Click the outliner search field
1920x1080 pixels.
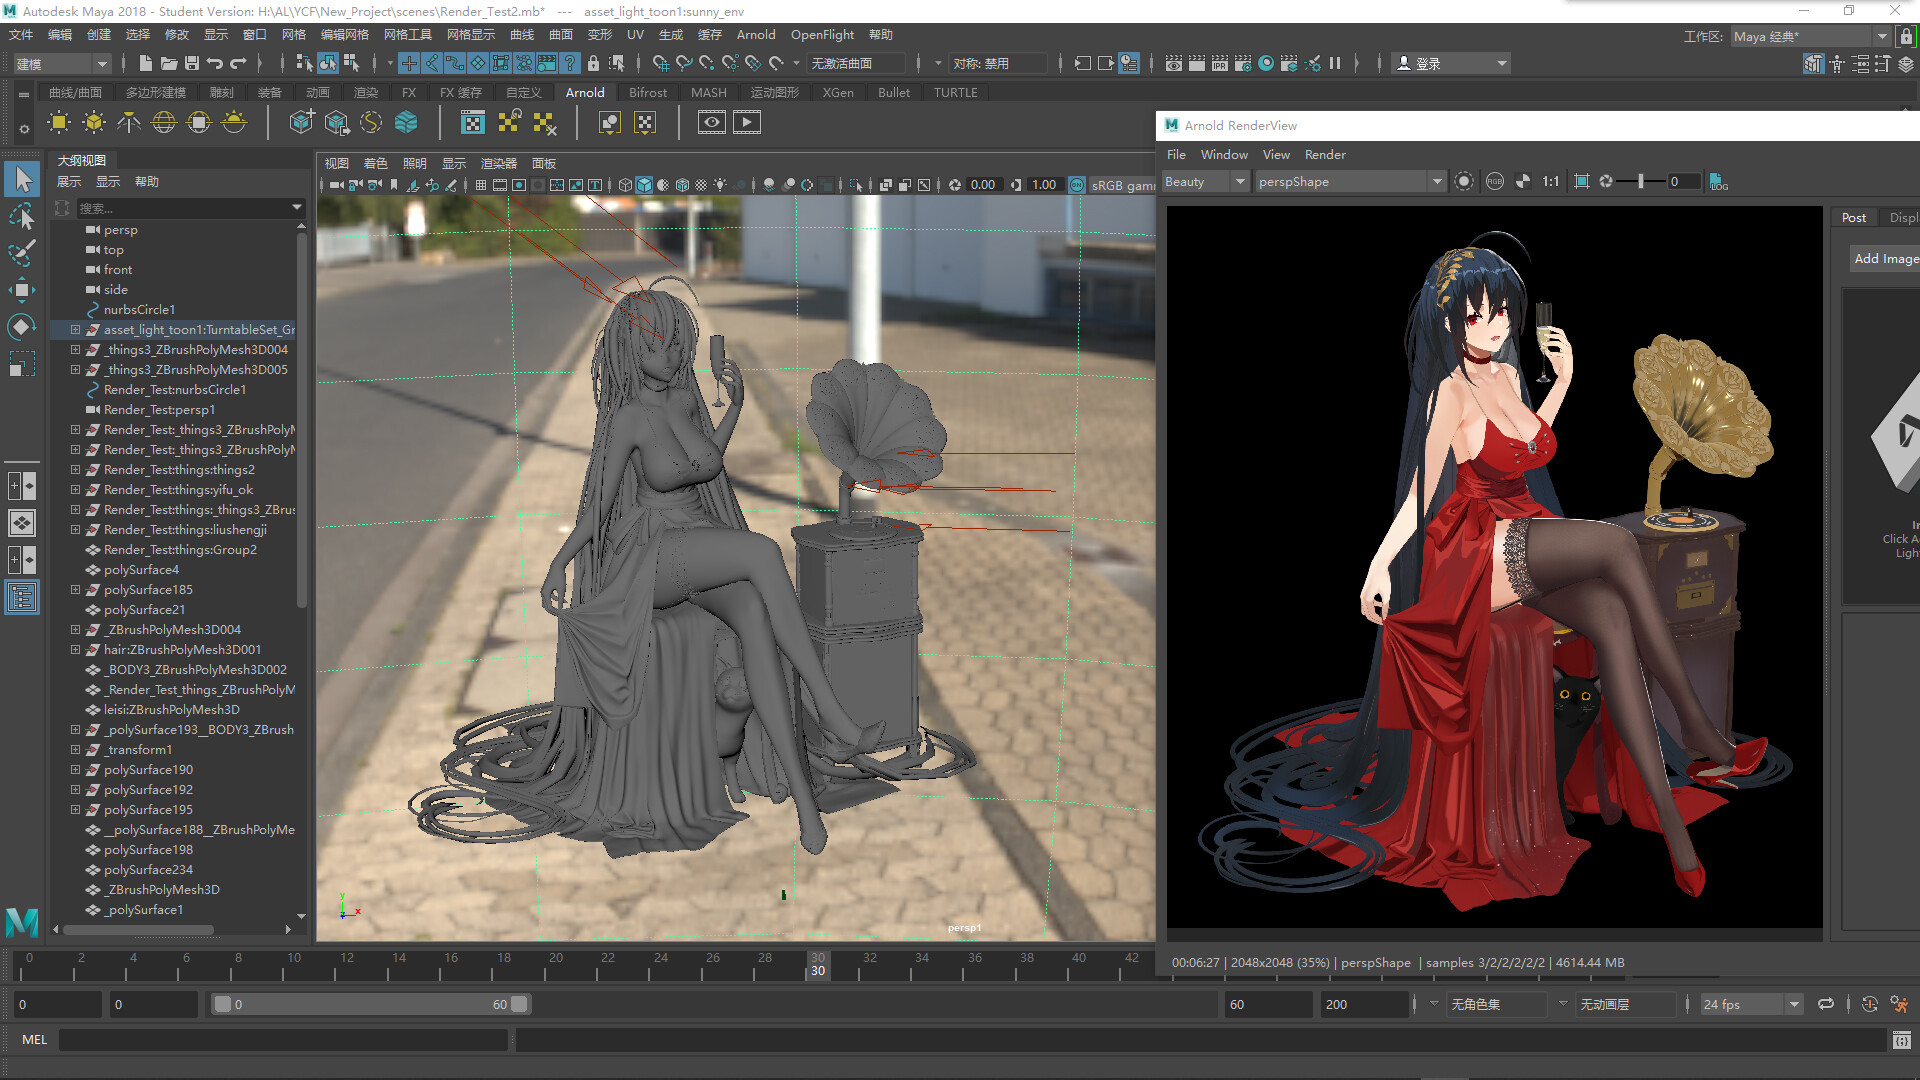(x=185, y=207)
